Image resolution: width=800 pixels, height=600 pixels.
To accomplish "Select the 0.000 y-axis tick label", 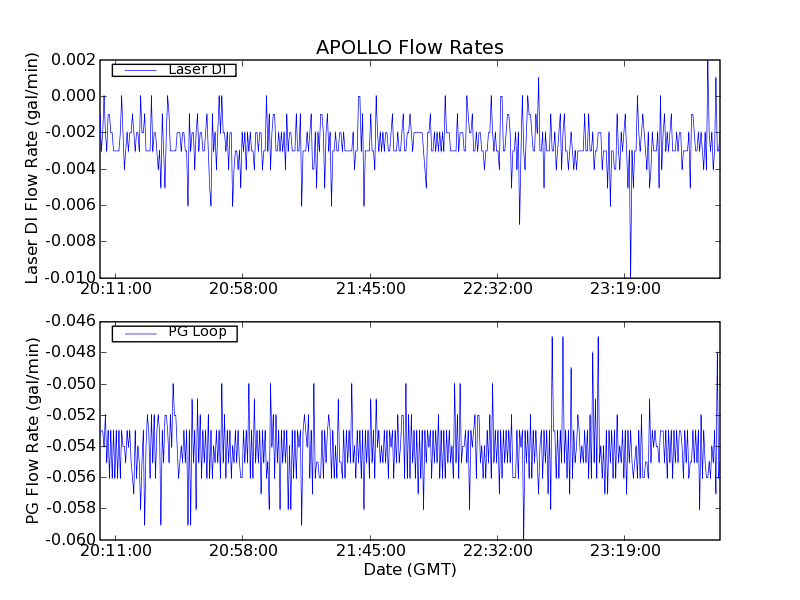I will point(73,96).
